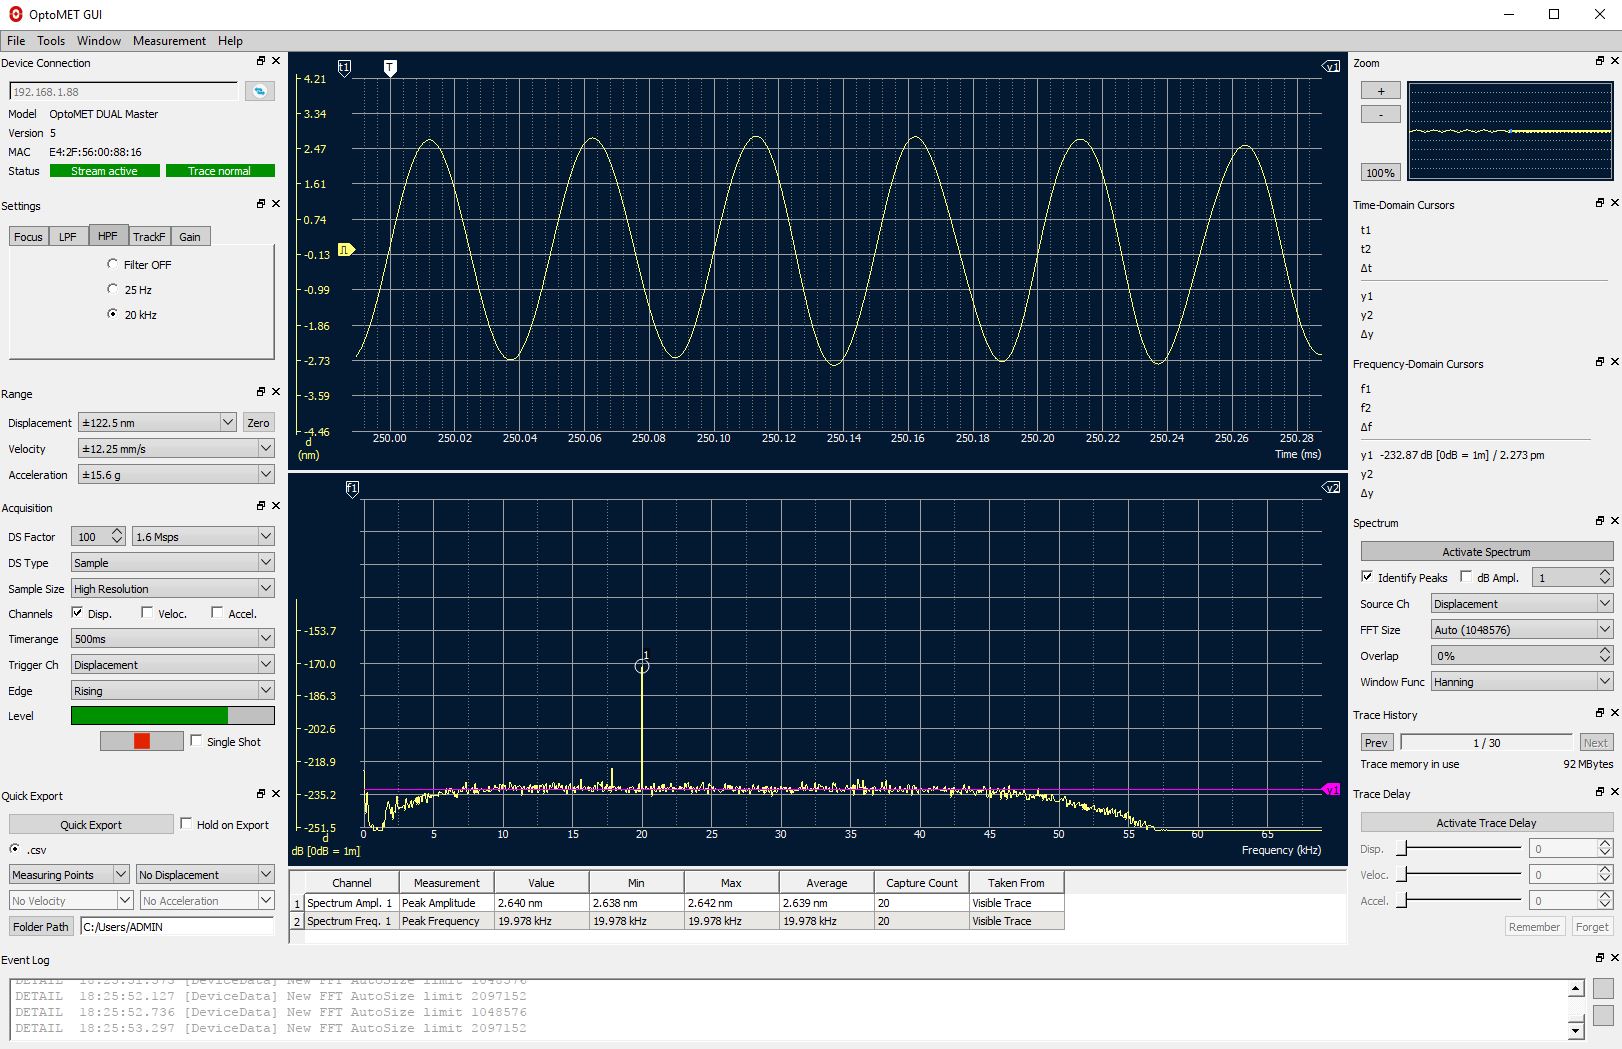Open the 1.6 Msps sample rate dropdown
Image resolution: width=1622 pixels, height=1049 pixels.
tap(203, 537)
